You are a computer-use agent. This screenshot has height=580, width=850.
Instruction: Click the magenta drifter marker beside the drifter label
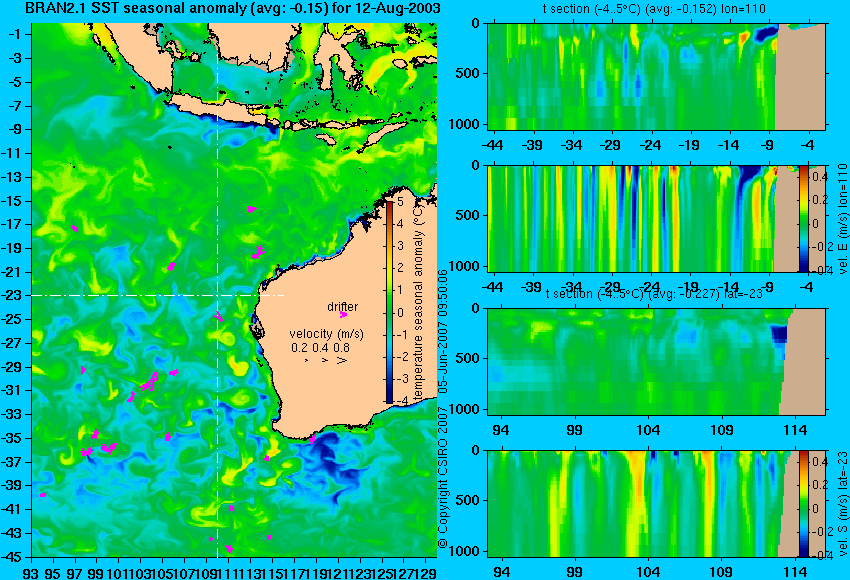pos(343,314)
